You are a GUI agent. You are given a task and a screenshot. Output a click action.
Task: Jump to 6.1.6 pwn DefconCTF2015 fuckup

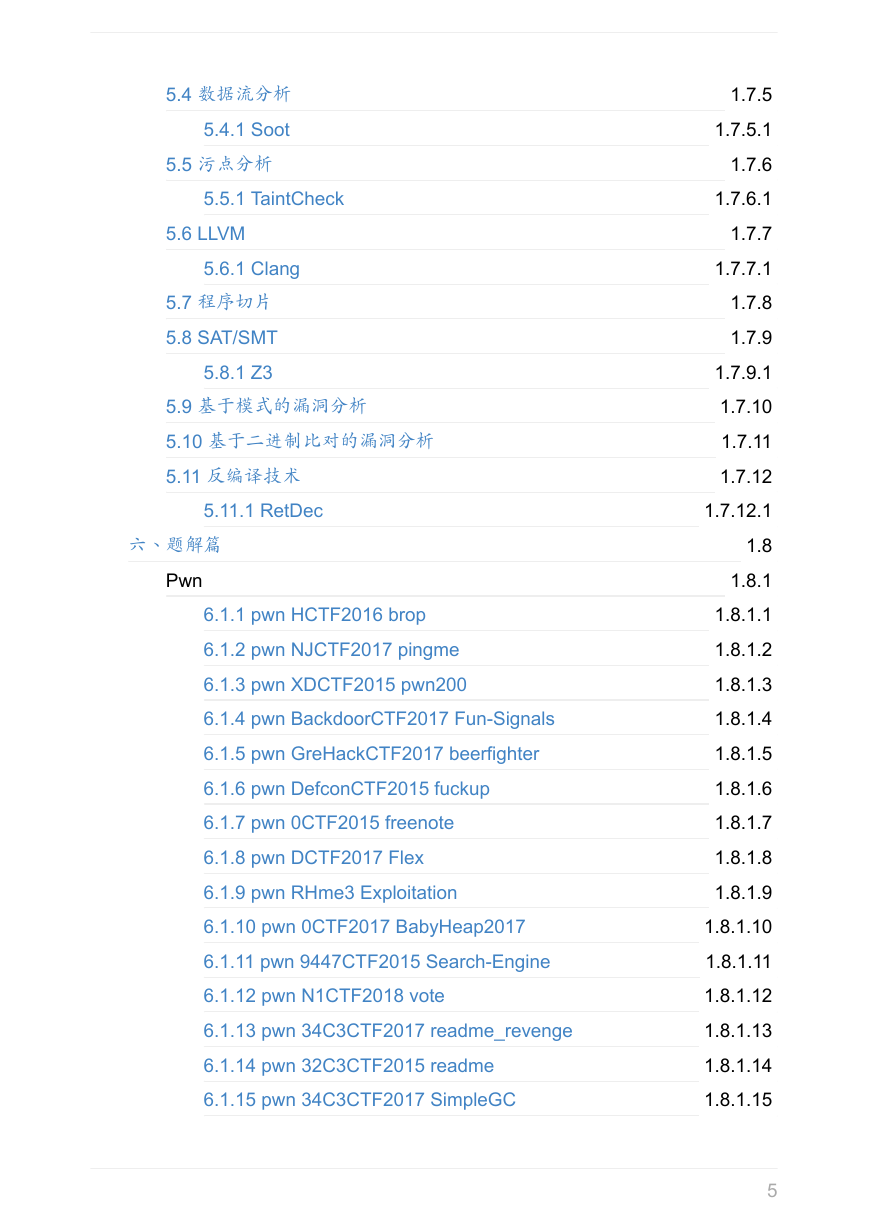tap(346, 789)
